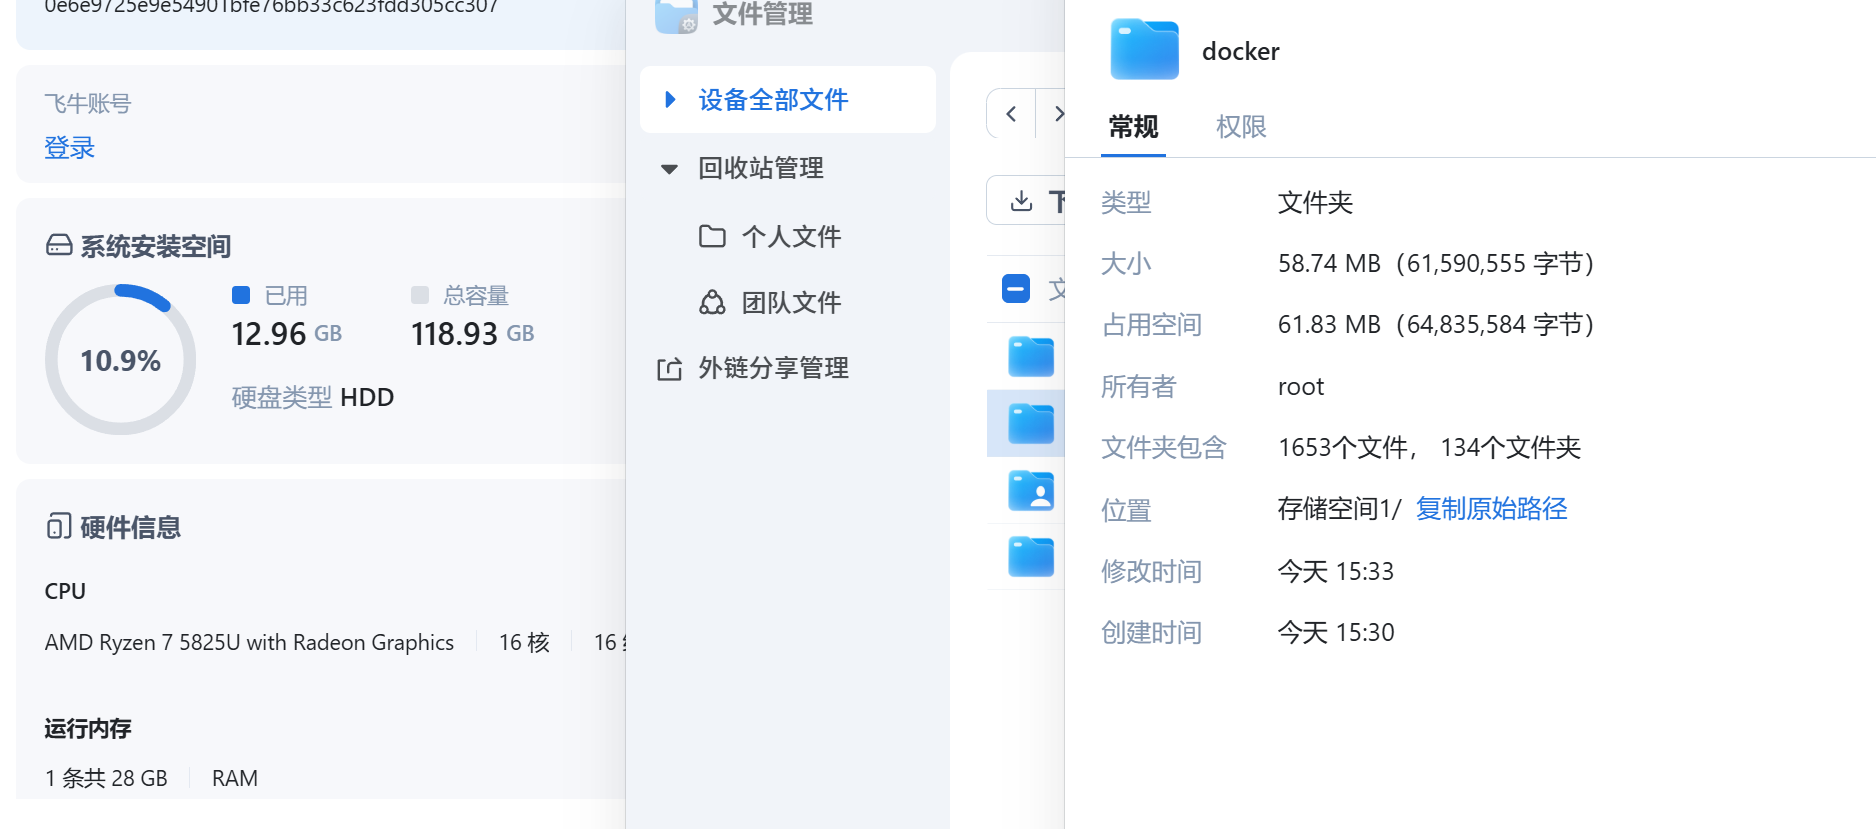Click the 硬盘类型 HDD text
The image size is (1876, 829).
[313, 398]
